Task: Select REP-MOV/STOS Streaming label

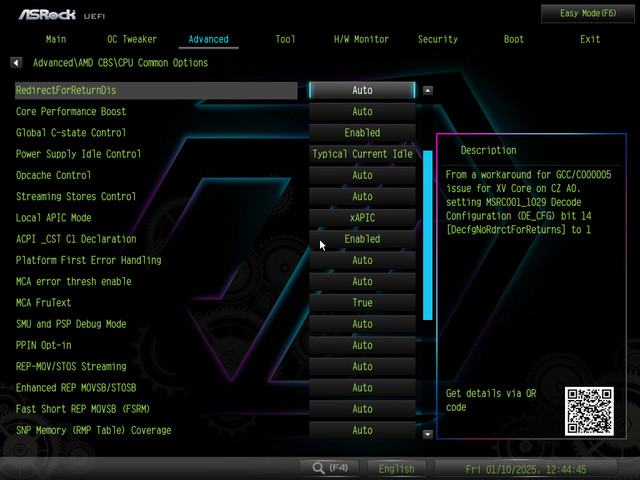Action: 71,366
